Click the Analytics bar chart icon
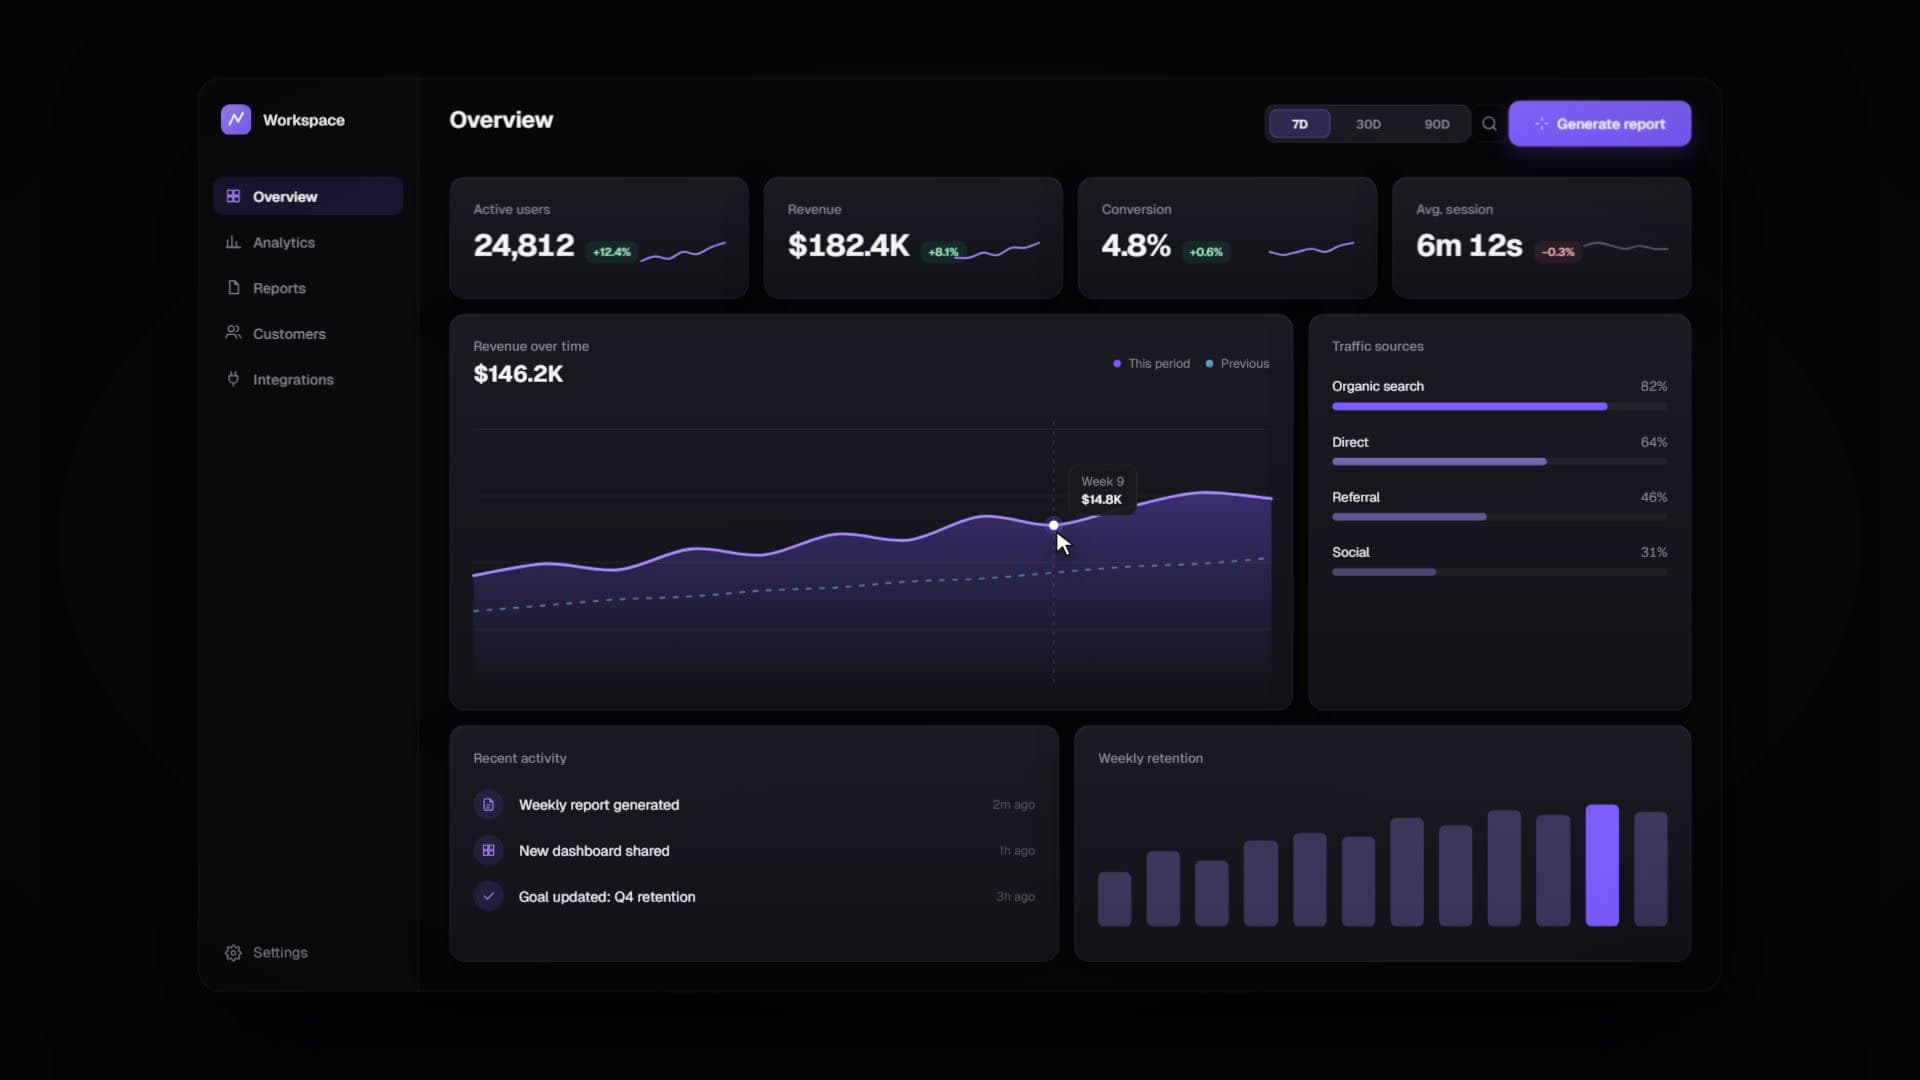The width and height of the screenshot is (1920, 1080). click(x=233, y=242)
